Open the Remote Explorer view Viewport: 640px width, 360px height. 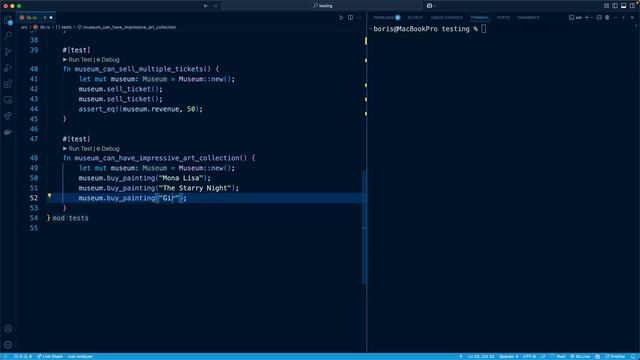(x=8, y=100)
